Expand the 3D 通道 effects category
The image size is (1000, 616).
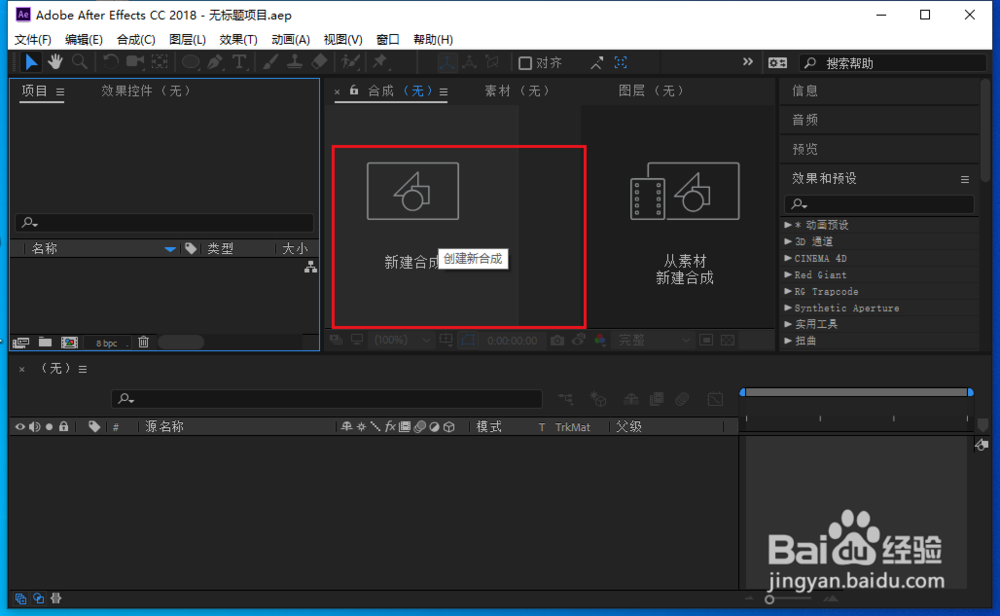tap(788, 242)
